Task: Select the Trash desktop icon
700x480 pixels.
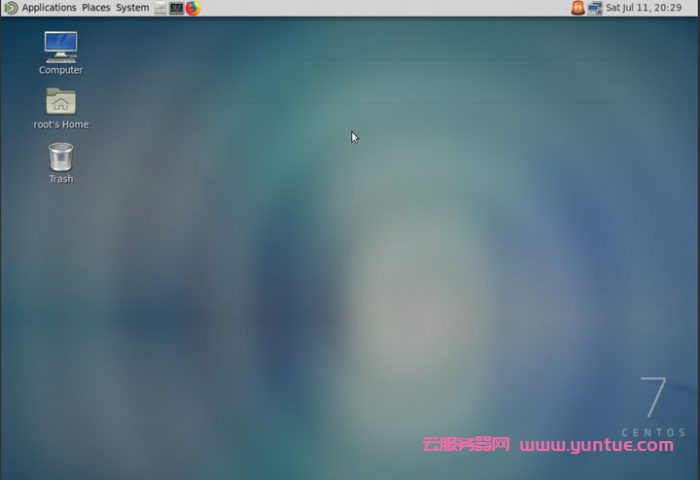Action: tap(61, 156)
